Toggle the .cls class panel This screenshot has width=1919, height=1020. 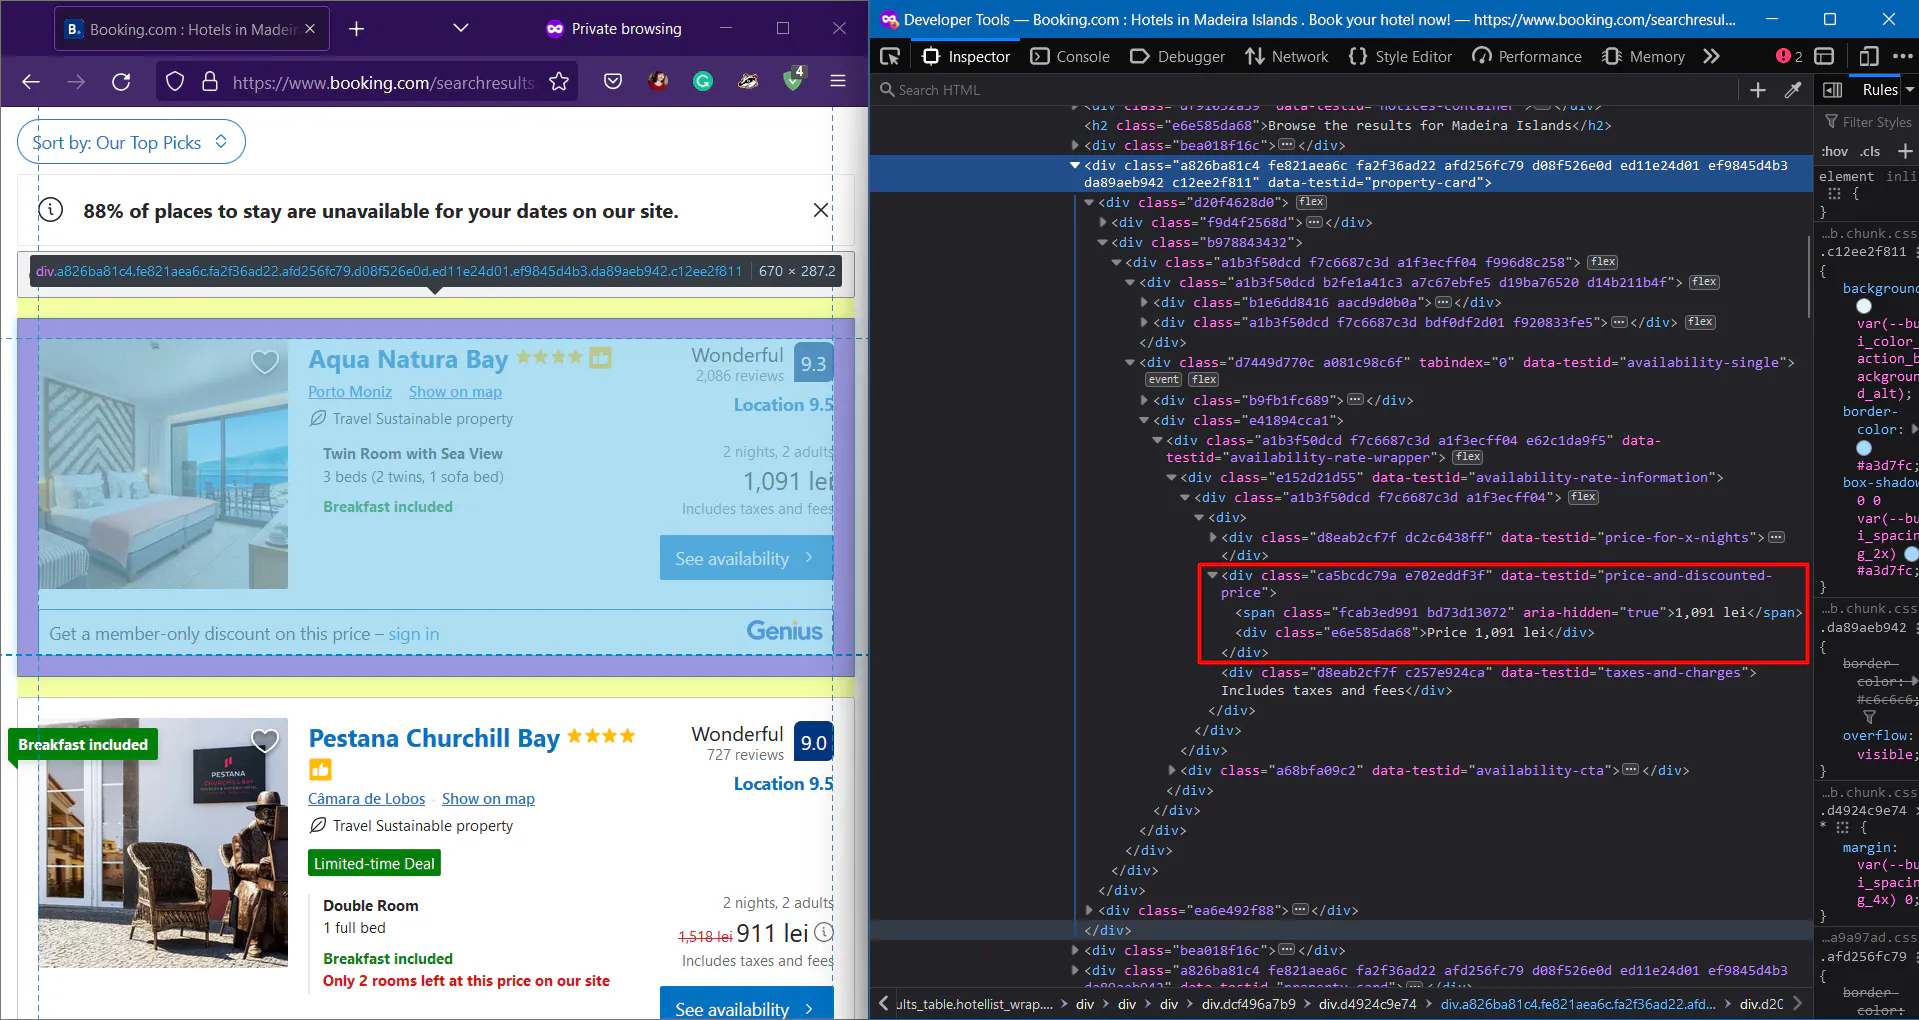1870,151
